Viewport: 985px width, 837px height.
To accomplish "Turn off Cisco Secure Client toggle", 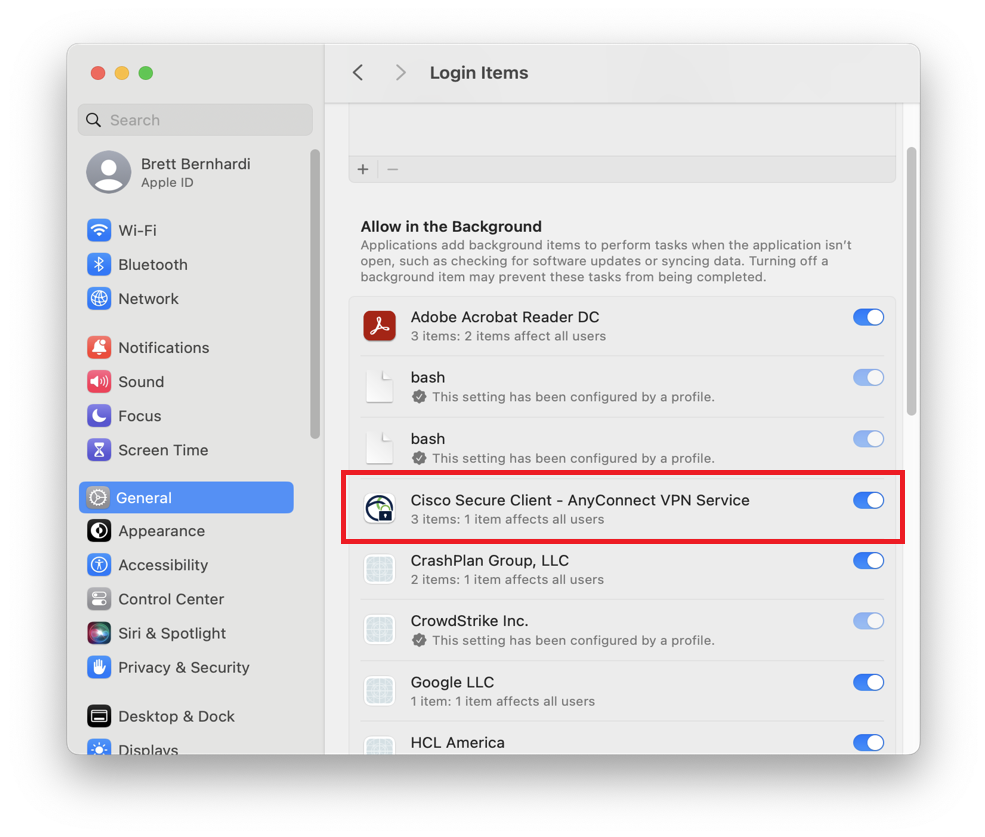I will pyautogui.click(x=868, y=500).
